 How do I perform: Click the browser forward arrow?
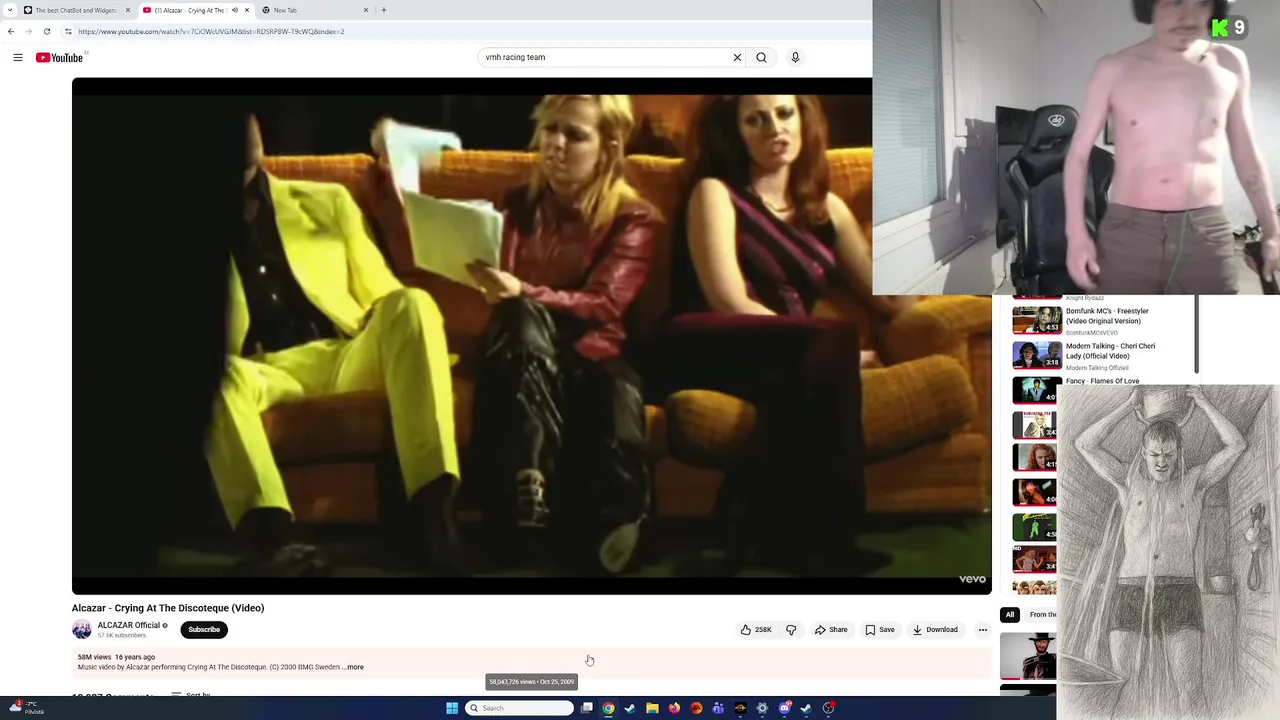(x=28, y=31)
